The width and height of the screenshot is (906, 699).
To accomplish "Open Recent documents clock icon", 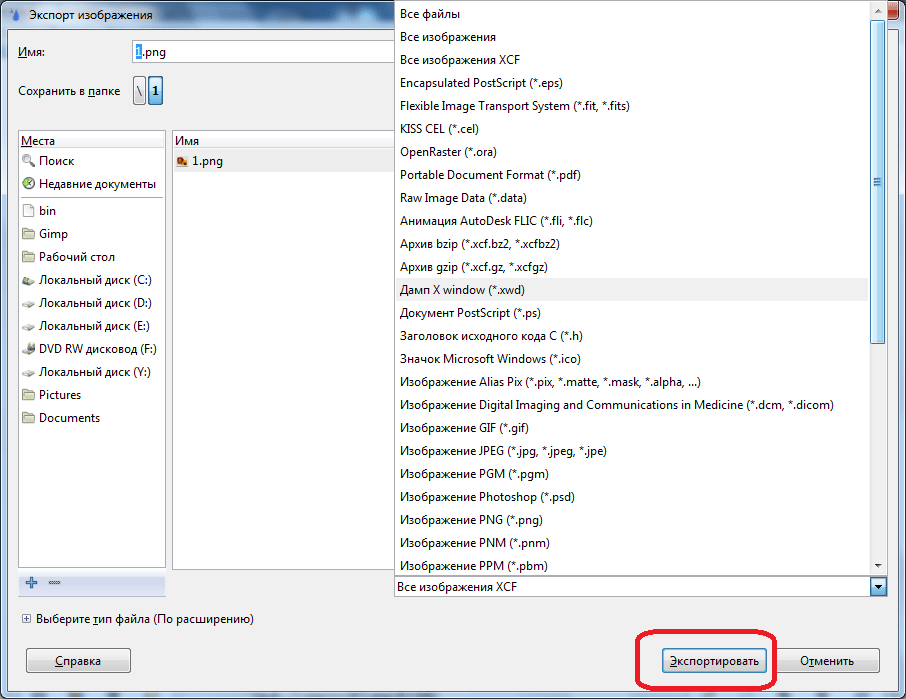I will coord(28,184).
